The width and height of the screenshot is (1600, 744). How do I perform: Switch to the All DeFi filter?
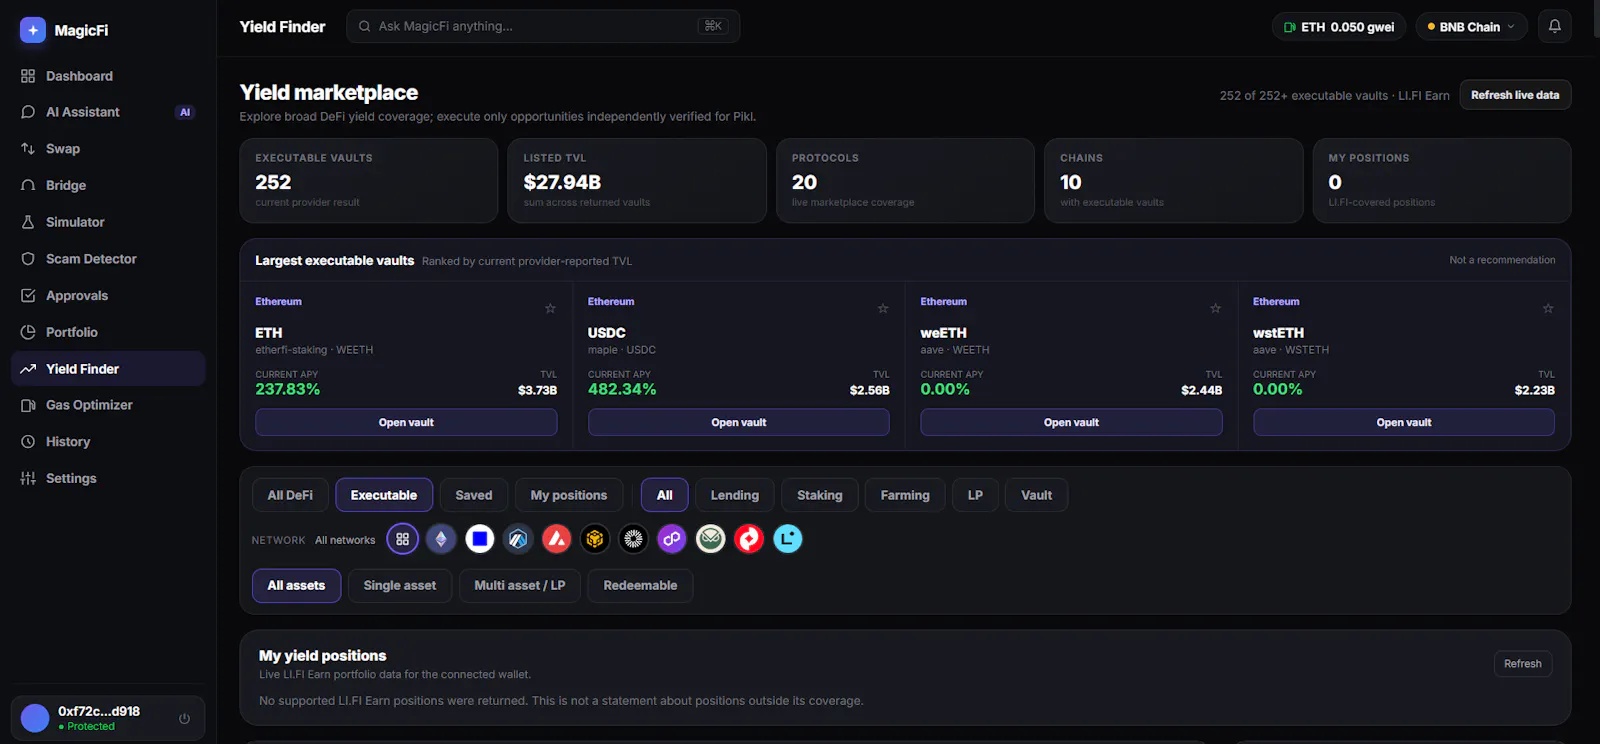click(290, 495)
